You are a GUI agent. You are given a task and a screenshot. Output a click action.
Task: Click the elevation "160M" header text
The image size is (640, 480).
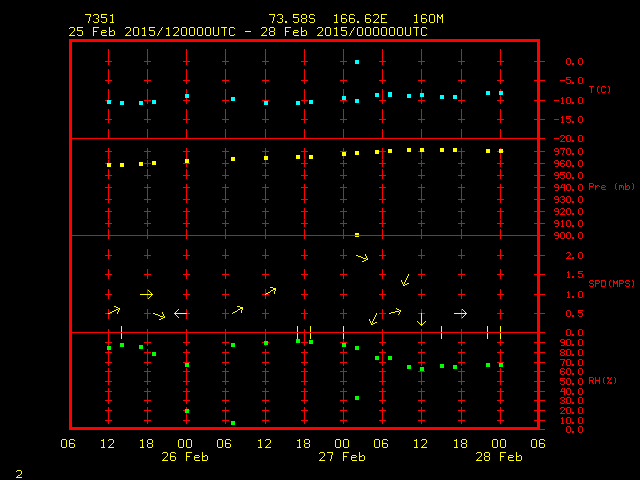[x=428, y=19]
